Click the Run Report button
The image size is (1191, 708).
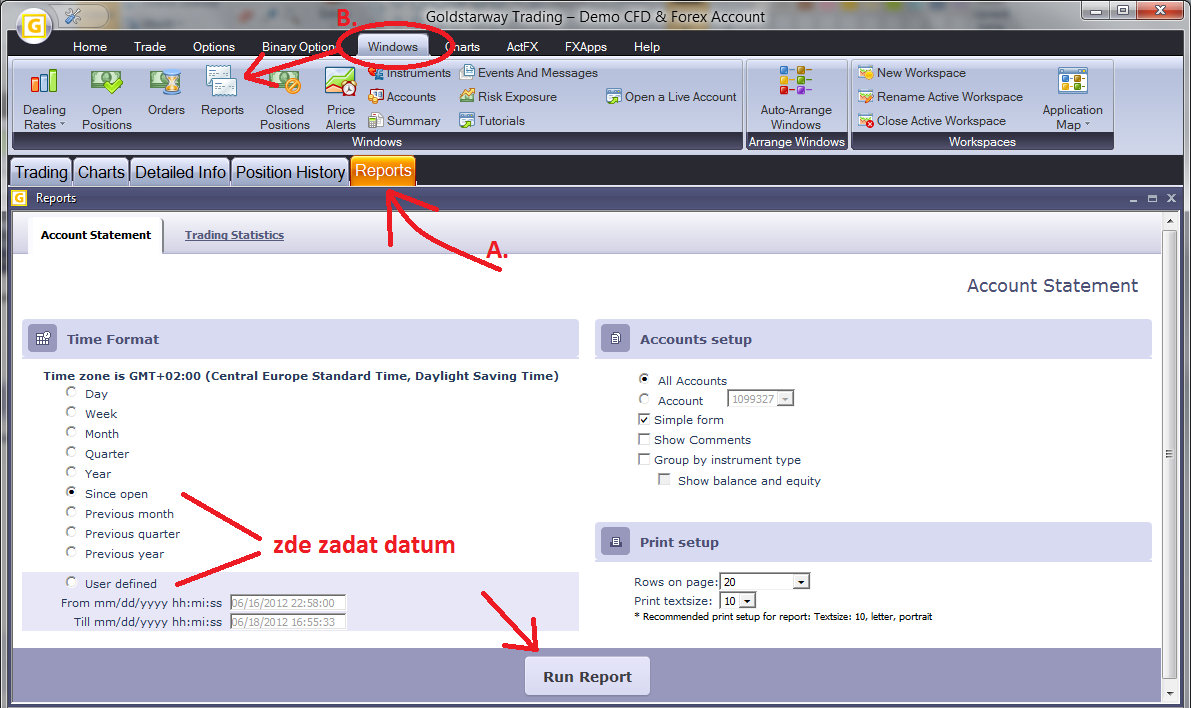(587, 676)
